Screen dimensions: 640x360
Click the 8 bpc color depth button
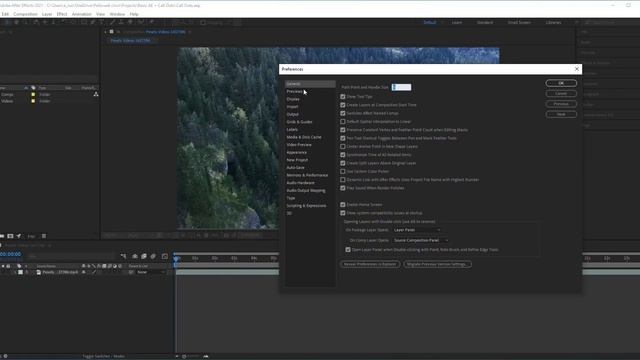coord(31,236)
